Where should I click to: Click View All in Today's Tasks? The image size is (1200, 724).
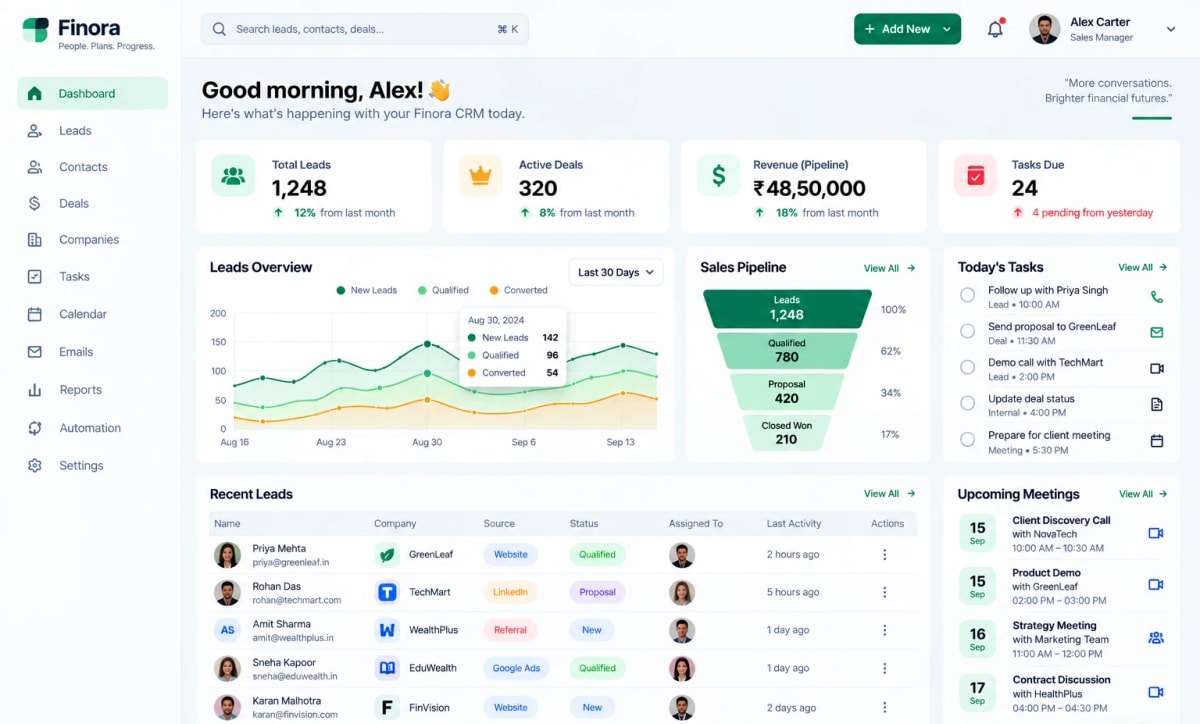click(1143, 267)
